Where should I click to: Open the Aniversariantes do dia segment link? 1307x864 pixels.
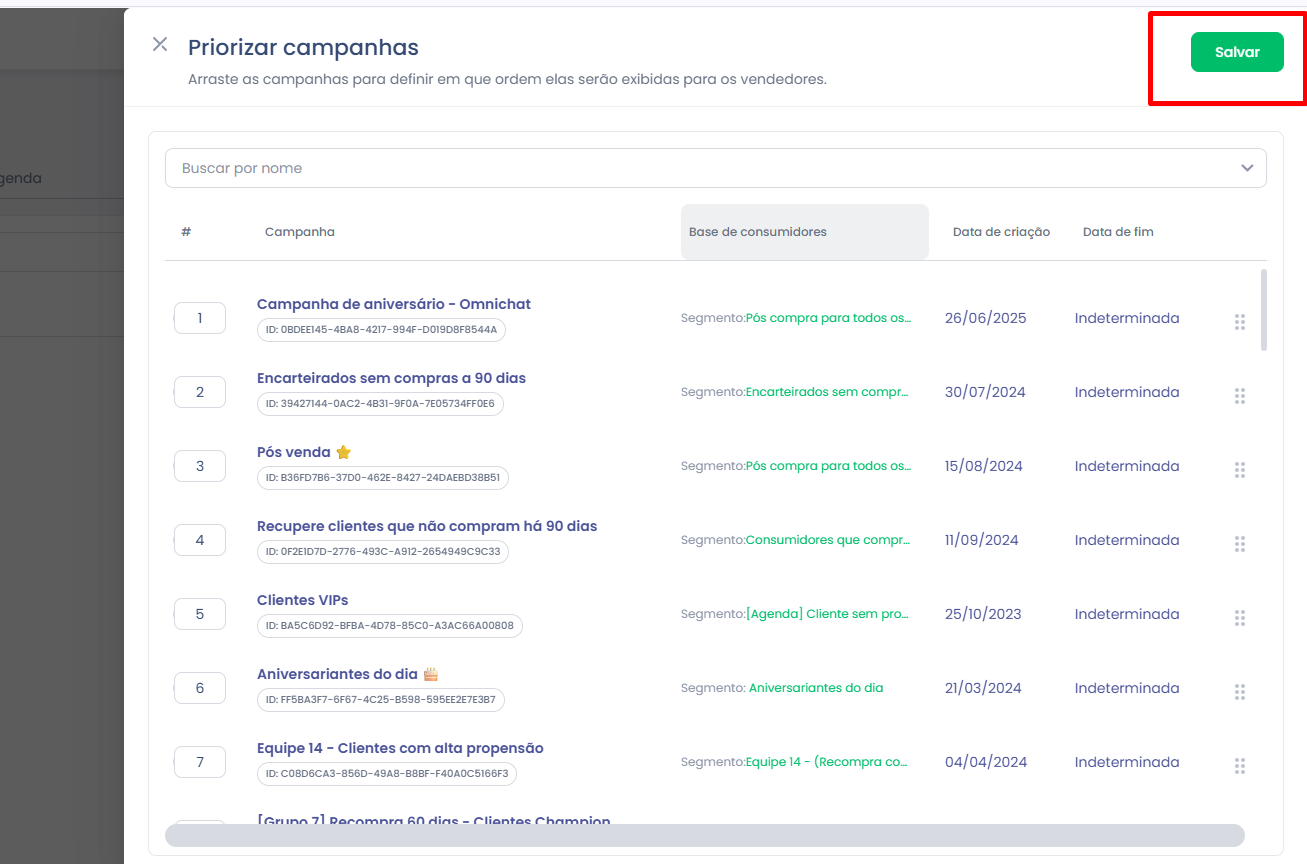point(816,688)
